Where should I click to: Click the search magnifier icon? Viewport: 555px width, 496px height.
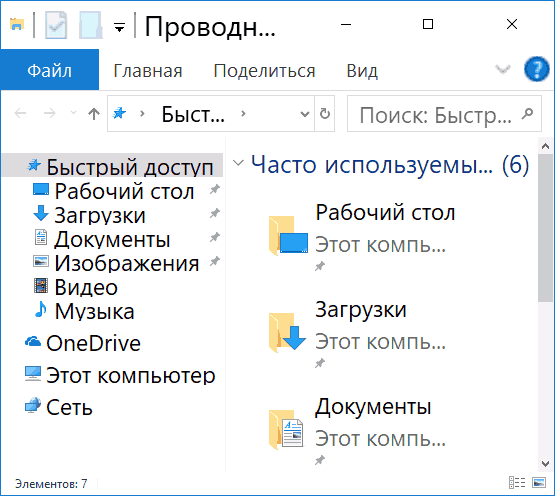pos(527,113)
